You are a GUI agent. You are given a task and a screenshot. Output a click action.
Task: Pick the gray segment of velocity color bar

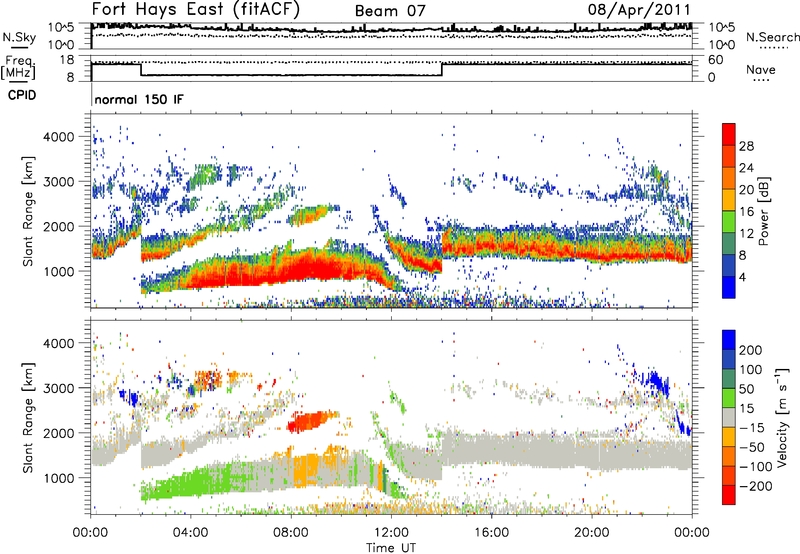coord(729,418)
